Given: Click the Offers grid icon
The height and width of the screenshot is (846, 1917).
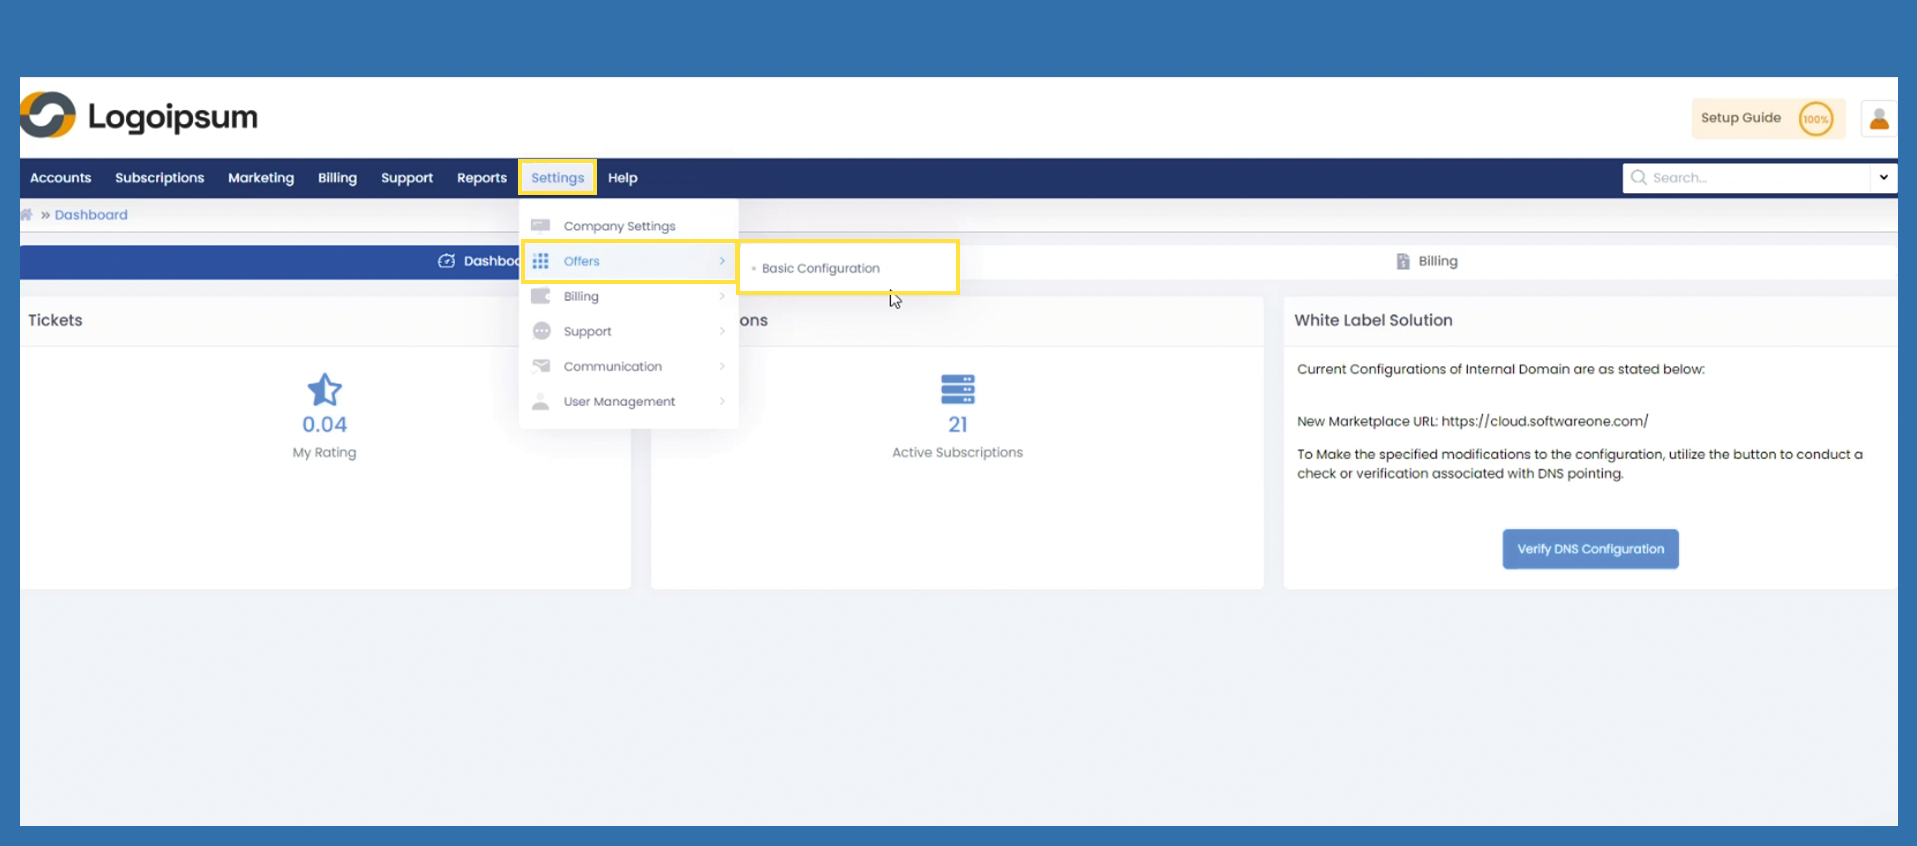Looking at the screenshot, I should coord(541,261).
